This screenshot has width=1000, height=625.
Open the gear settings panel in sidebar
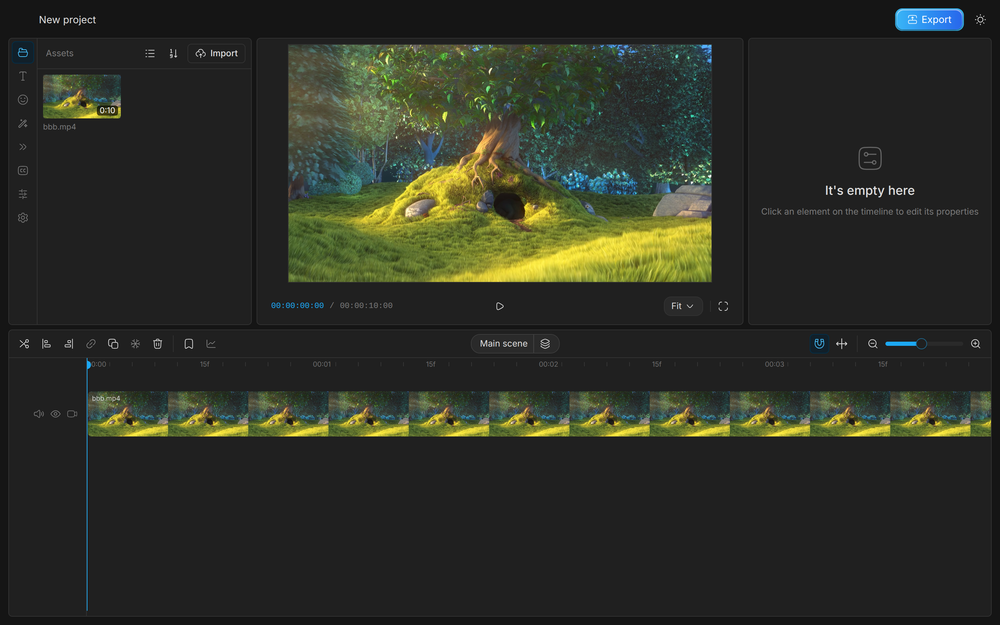point(23,217)
